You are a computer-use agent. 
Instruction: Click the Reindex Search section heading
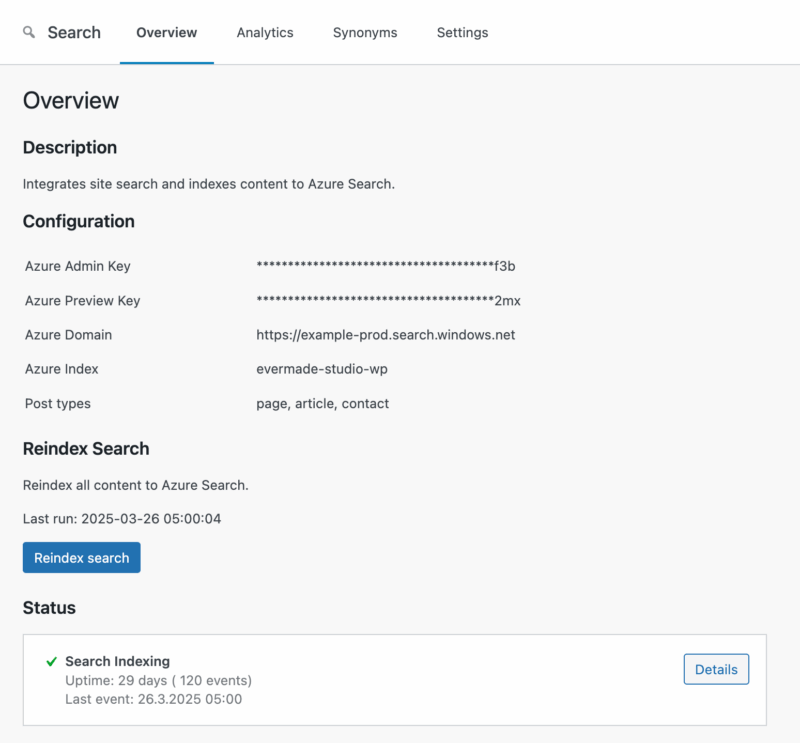(x=86, y=449)
